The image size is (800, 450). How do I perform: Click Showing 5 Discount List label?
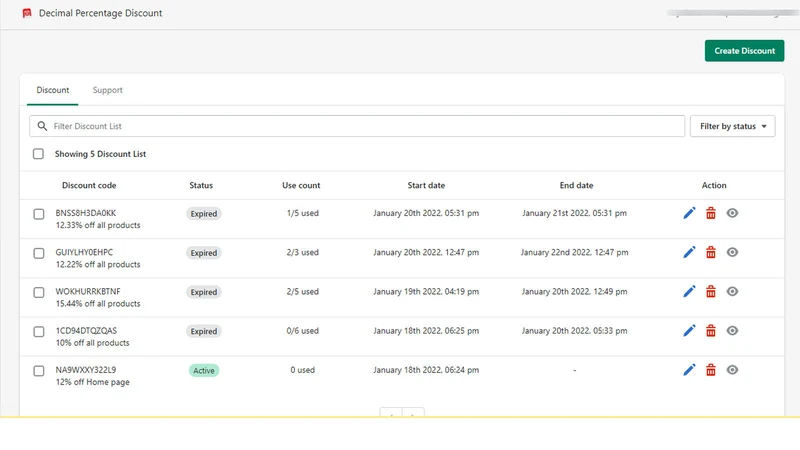(101, 154)
